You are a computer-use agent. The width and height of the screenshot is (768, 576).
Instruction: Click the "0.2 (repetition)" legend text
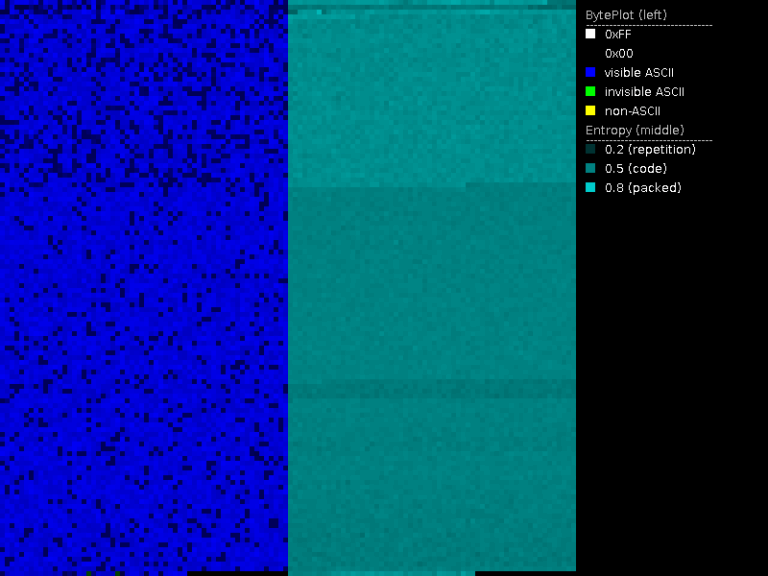650,149
